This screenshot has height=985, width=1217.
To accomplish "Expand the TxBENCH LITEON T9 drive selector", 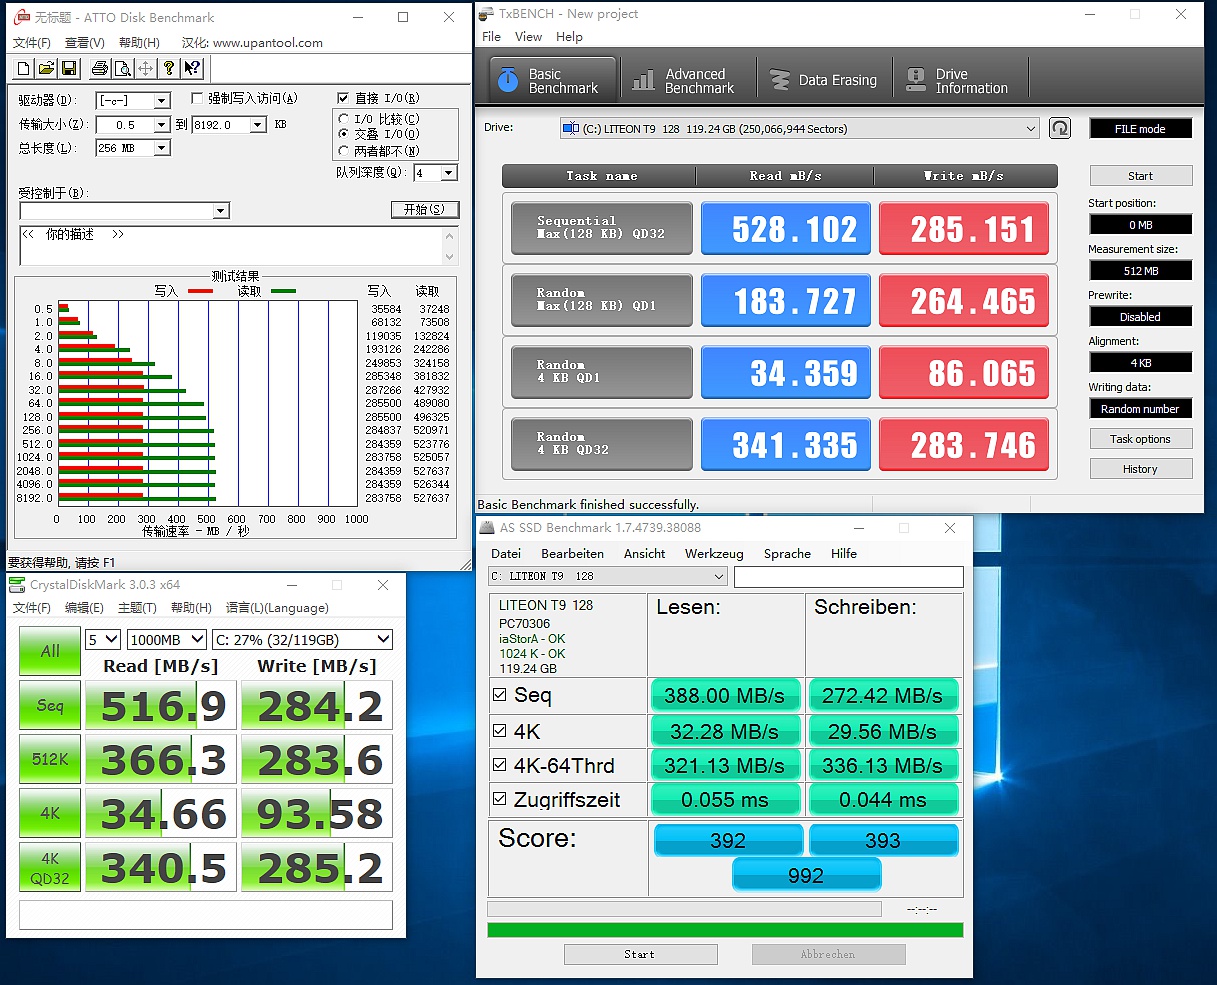I will tap(1031, 129).
